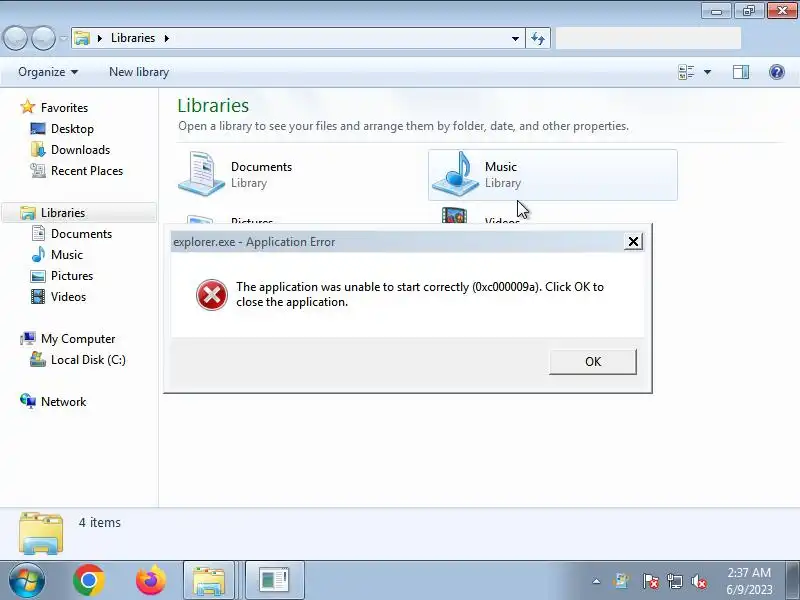Click New library in the toolbar
800x600 pixels.
click(x=139, y=72)
